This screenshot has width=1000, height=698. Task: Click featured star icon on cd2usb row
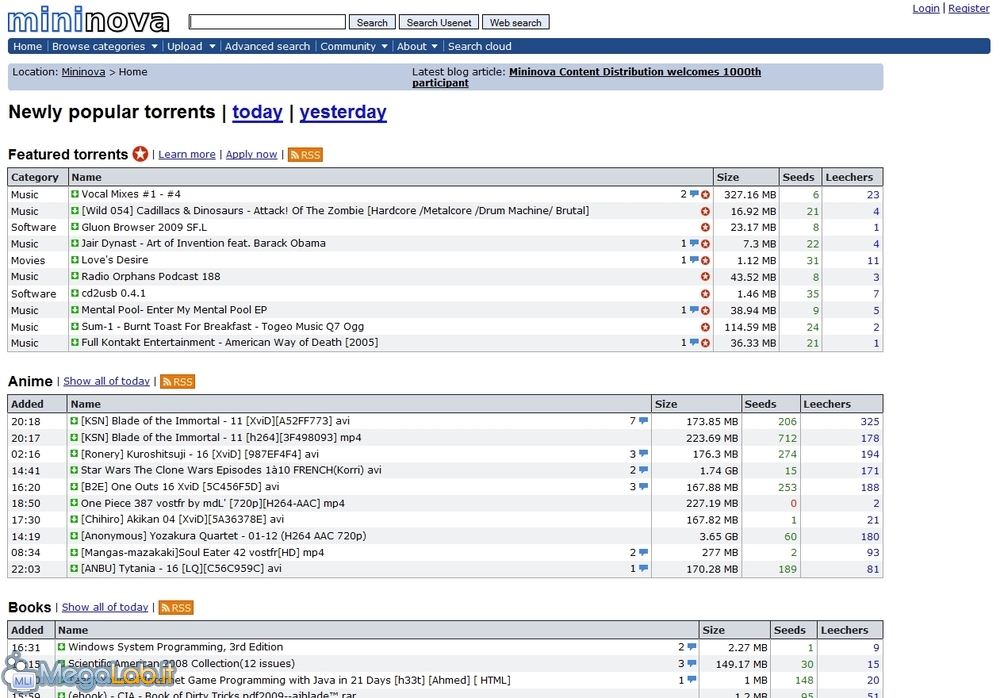[705, 293]
